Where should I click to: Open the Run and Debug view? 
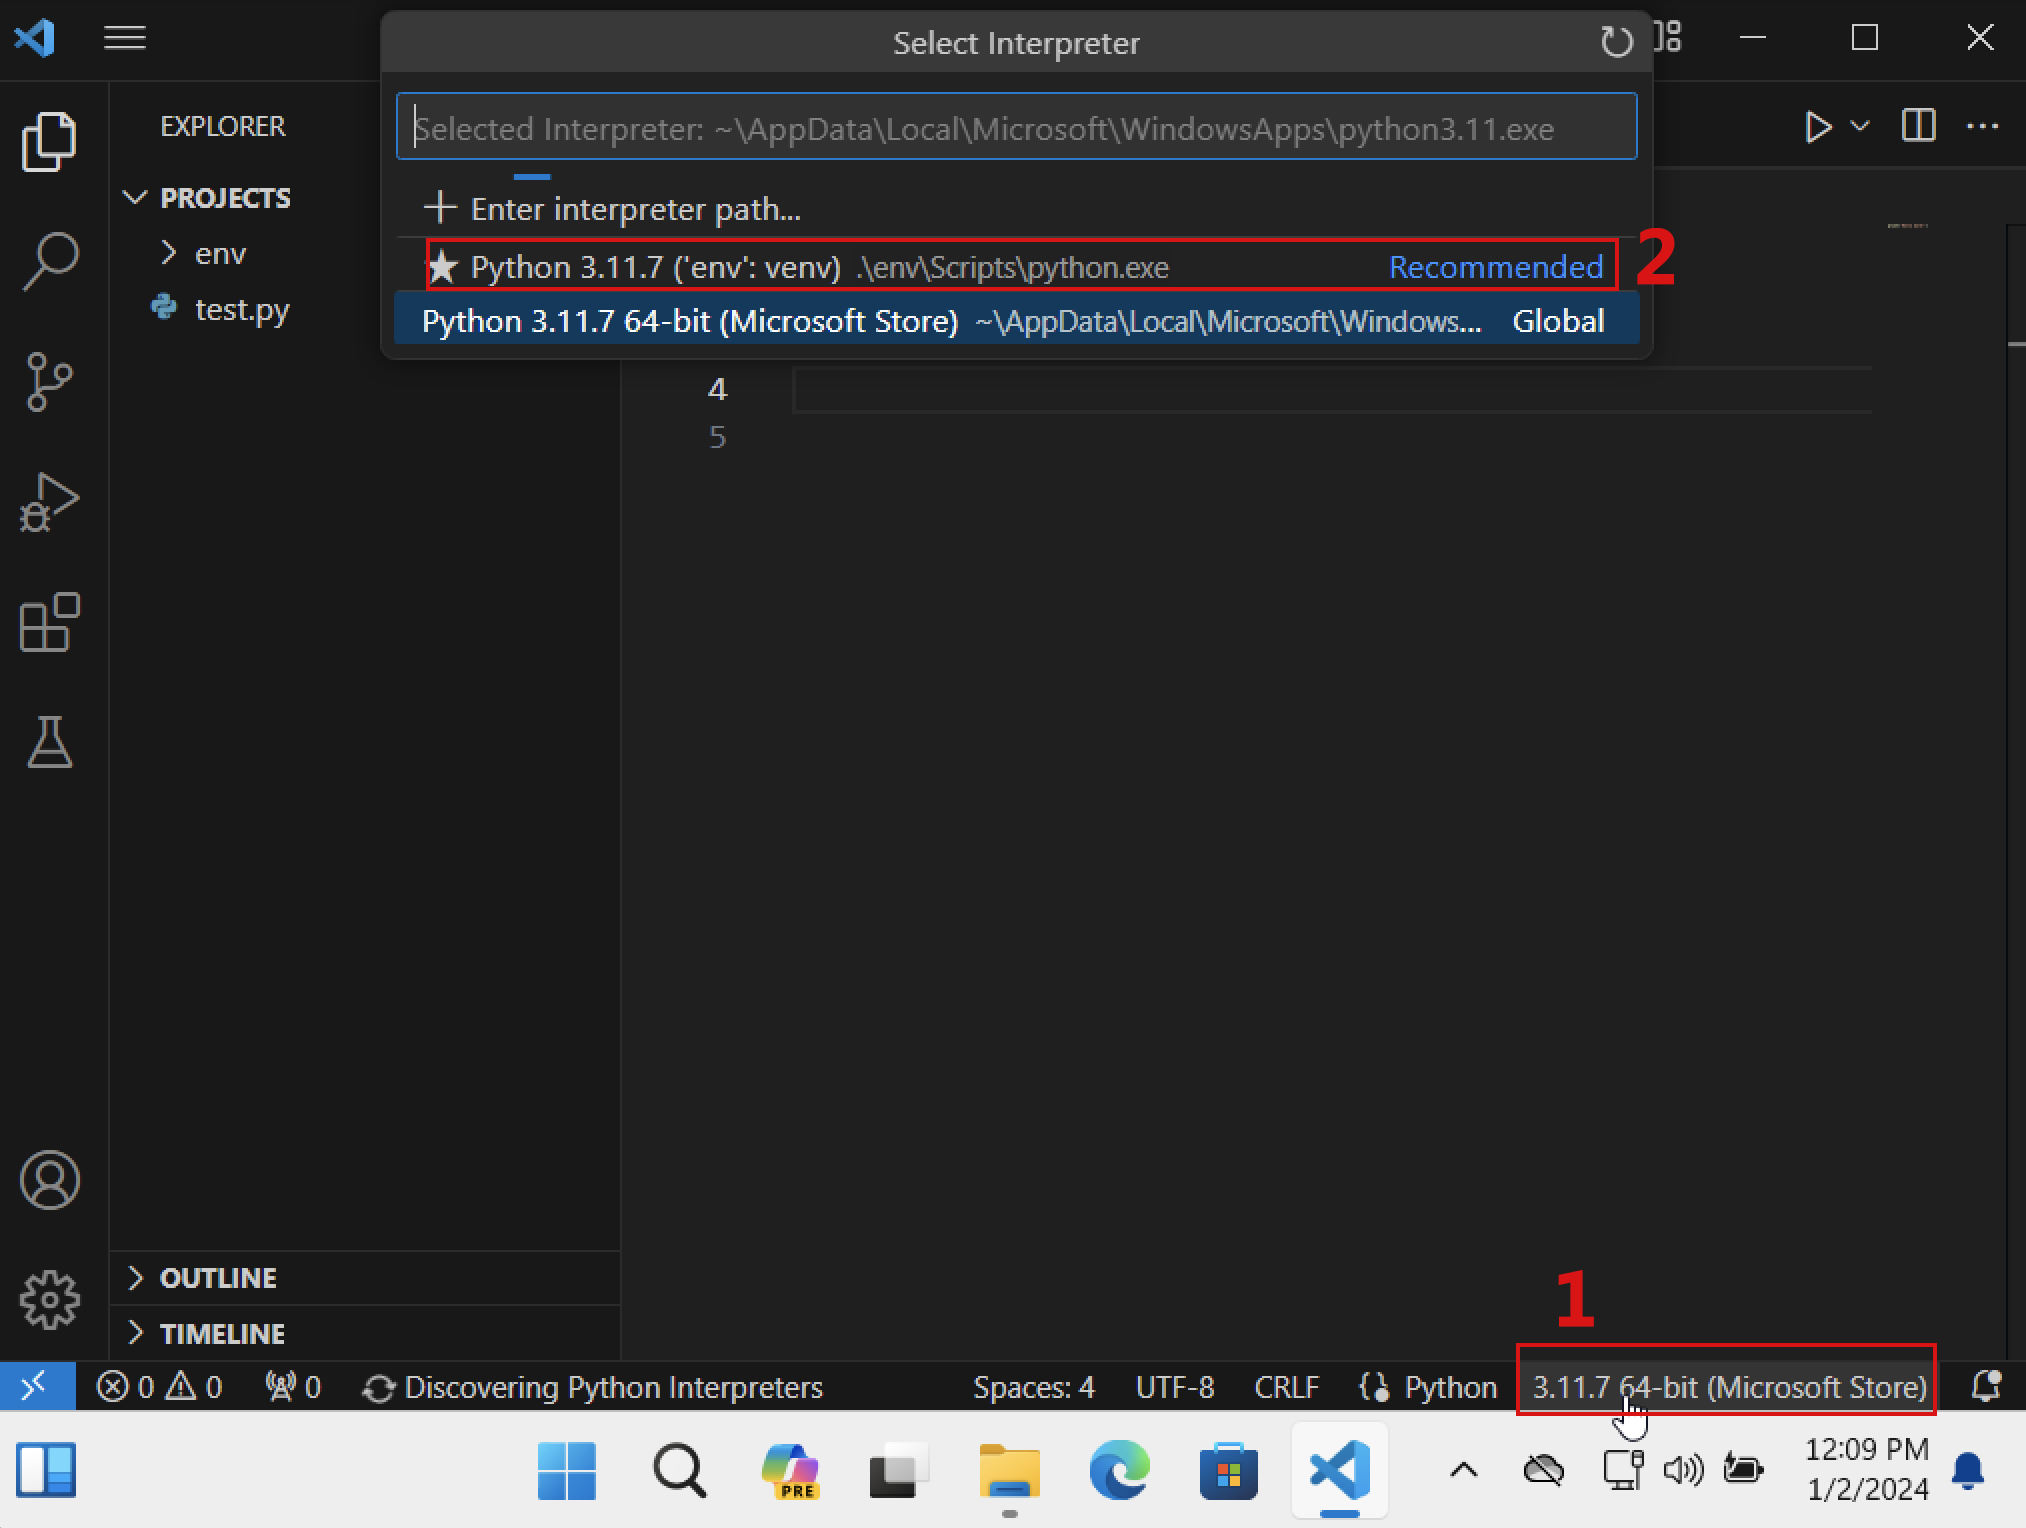[x=49, y=502]
